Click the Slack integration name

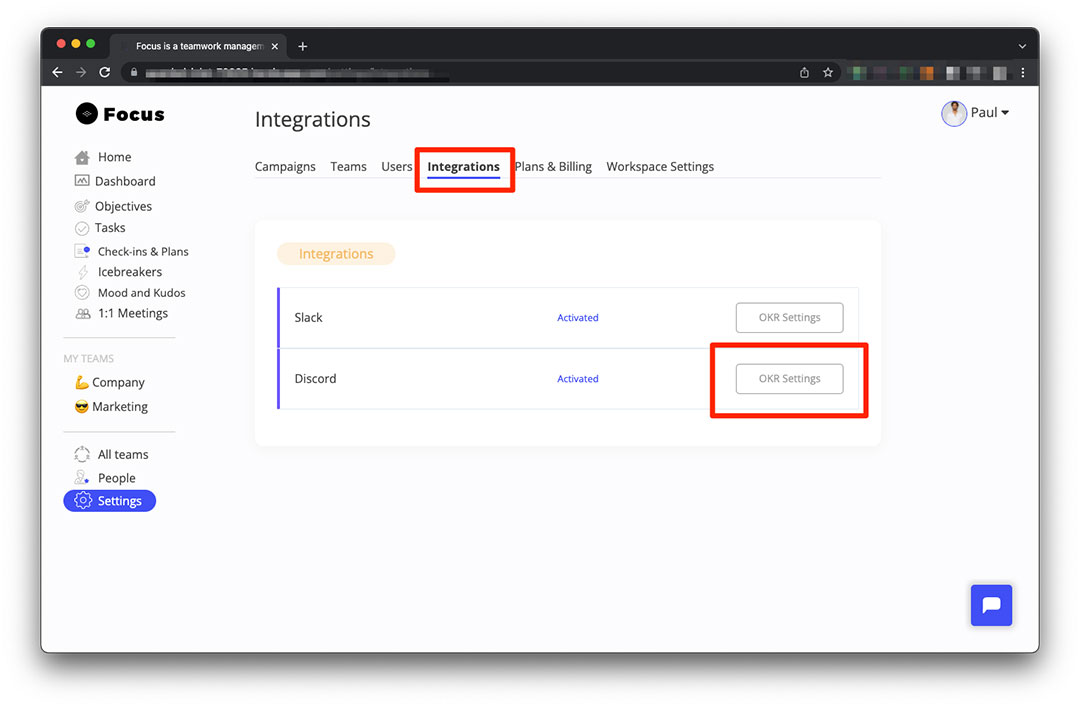pyautogui.click(x=309, y=318)
